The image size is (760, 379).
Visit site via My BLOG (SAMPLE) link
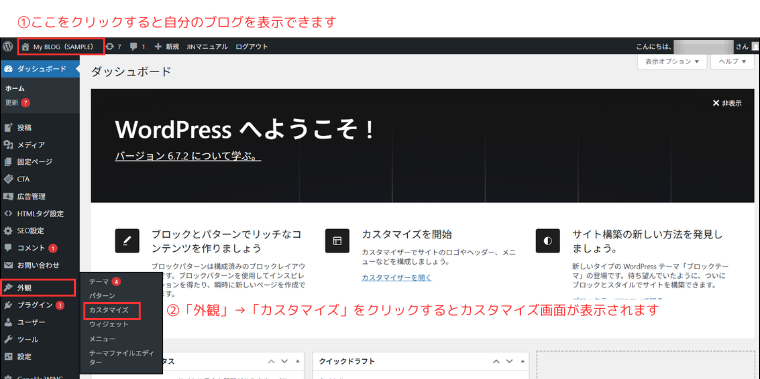(x=61, y=47)
